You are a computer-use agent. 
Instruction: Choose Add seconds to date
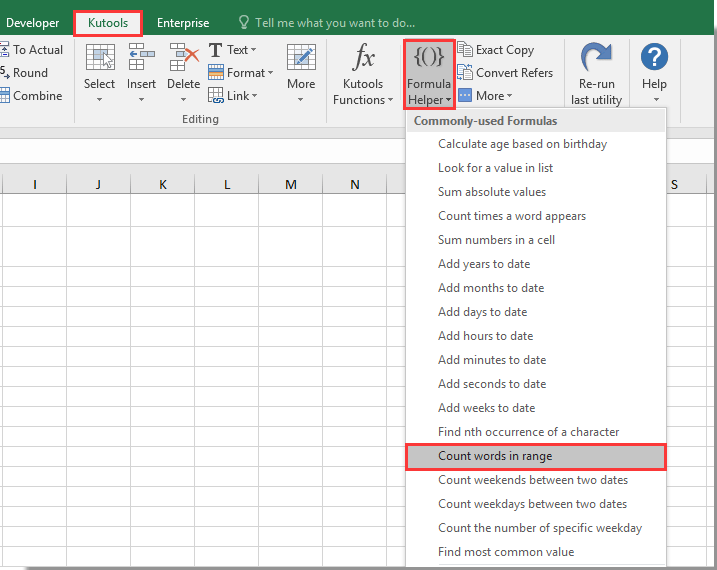tap(536, 384)
